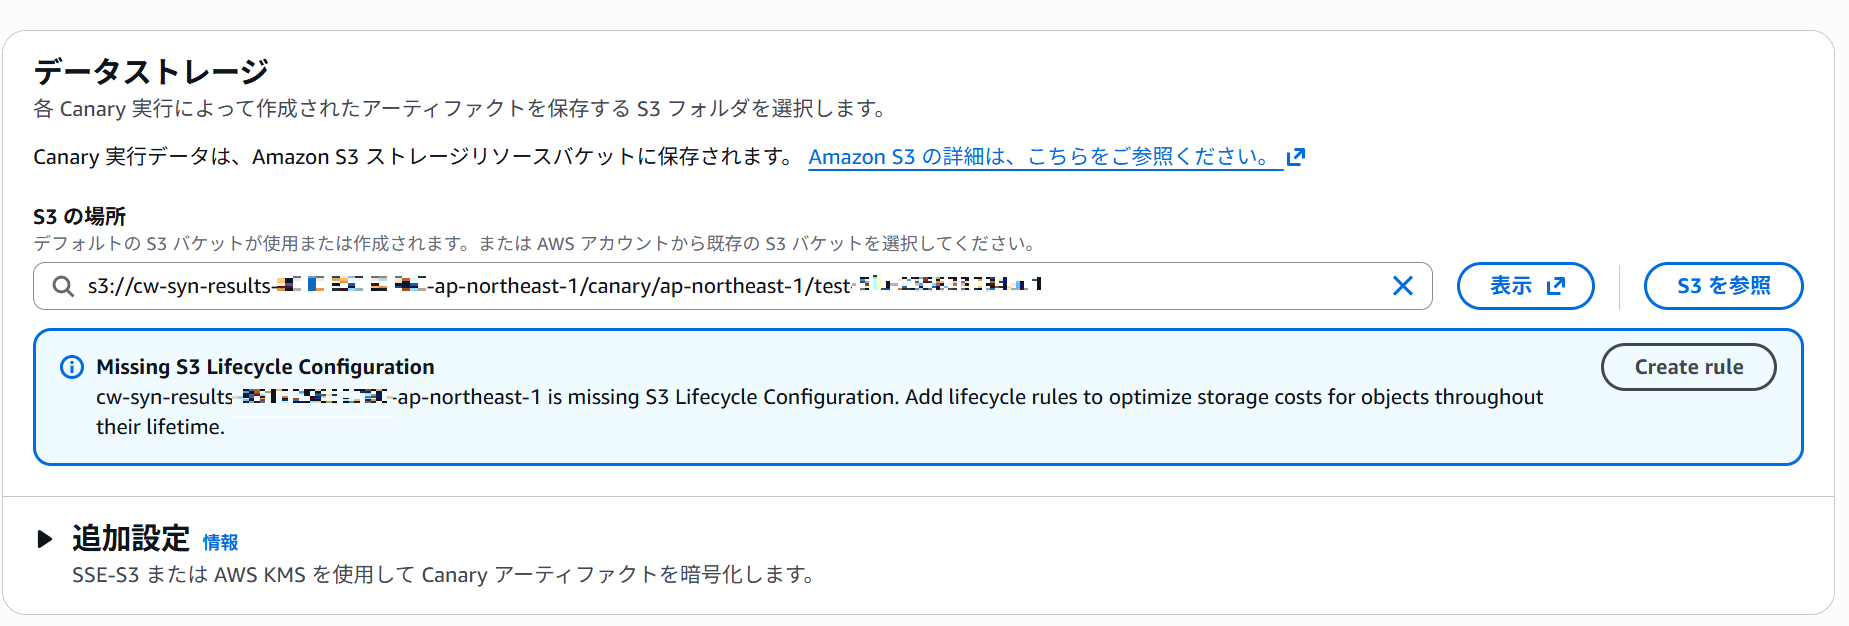Open the S3 を参照 browser button
Screen dimensions: 1849x626
pos(1722,287)
